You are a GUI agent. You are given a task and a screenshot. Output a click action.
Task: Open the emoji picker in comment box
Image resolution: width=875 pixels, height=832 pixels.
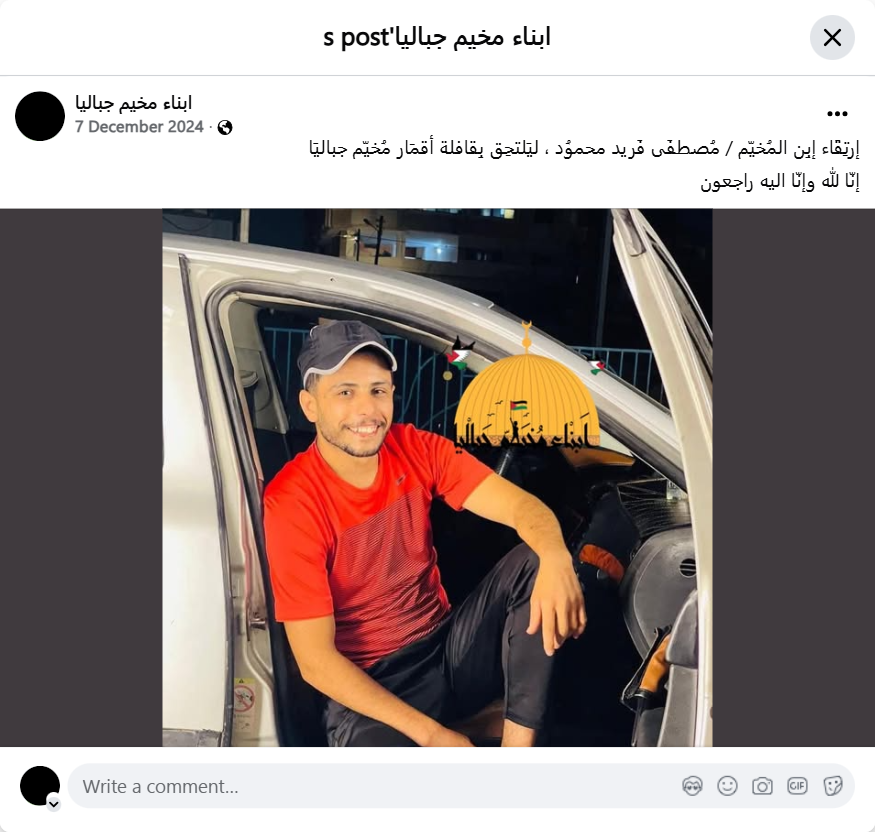click(727, 786)
